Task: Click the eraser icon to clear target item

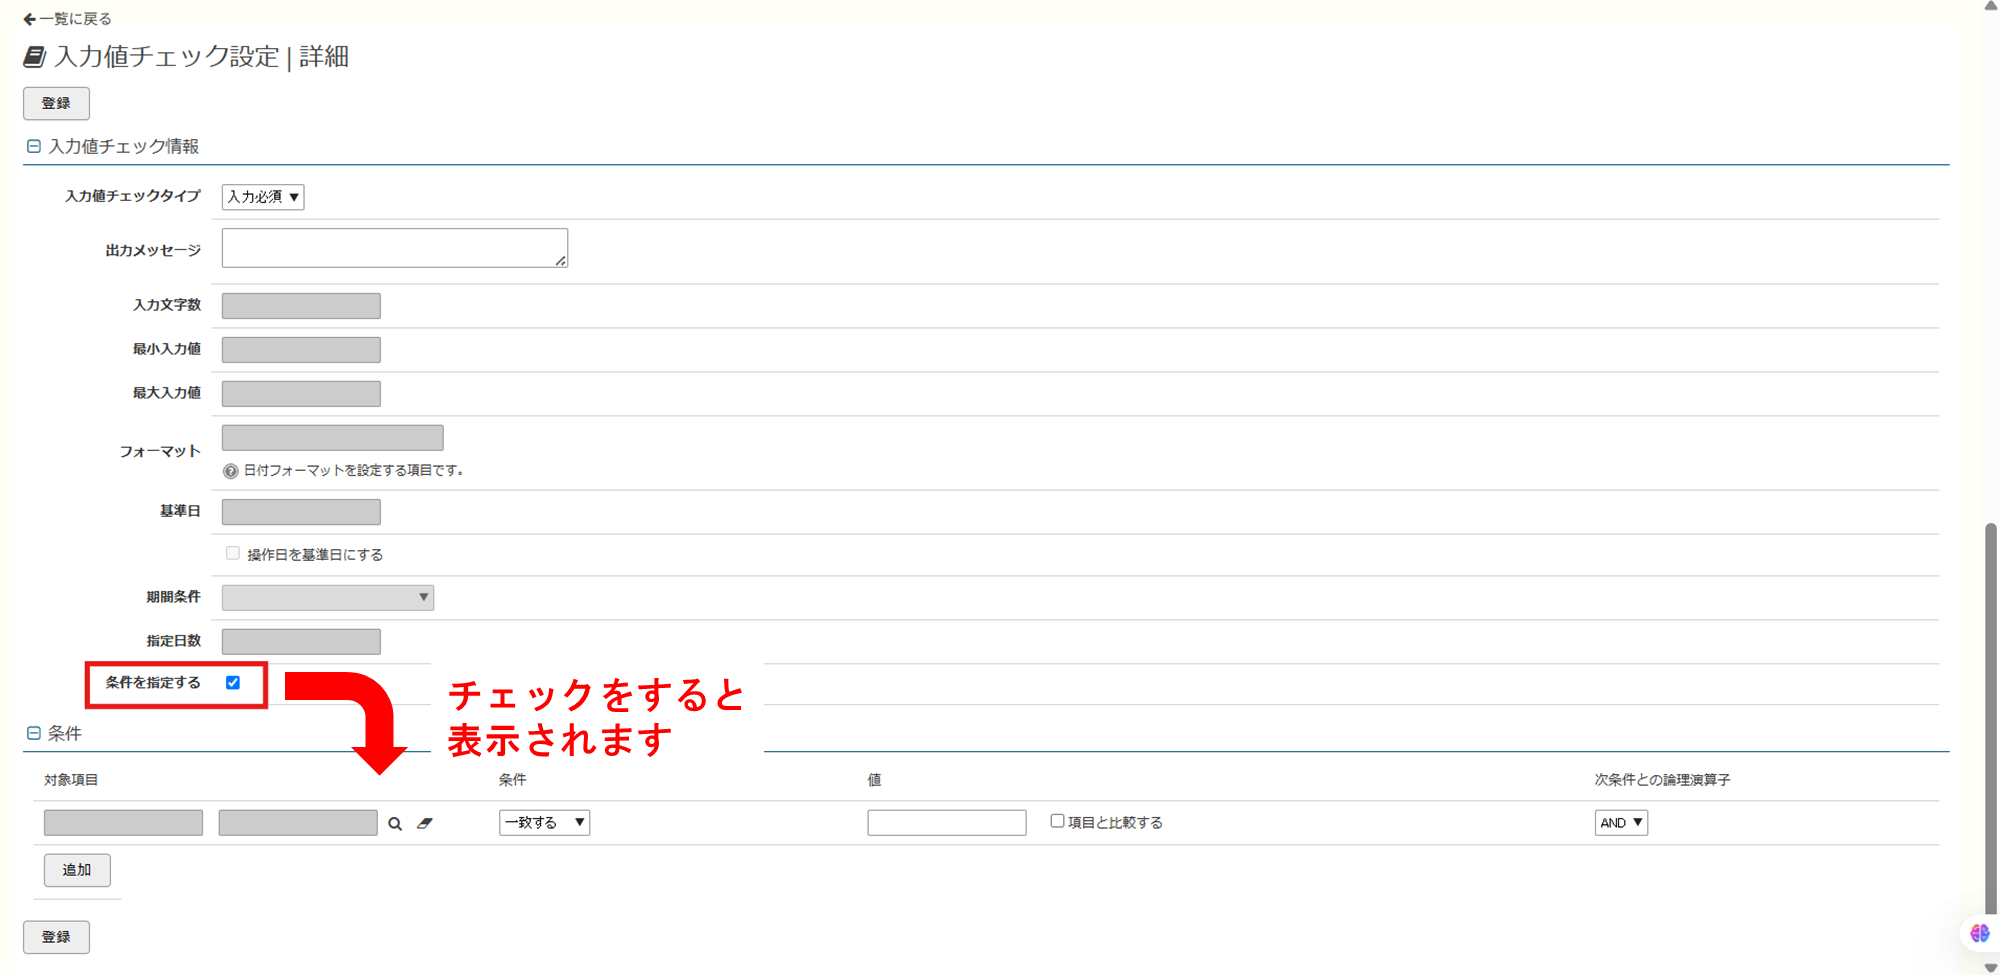Action: pyautogui.click(x=425, y=823)
